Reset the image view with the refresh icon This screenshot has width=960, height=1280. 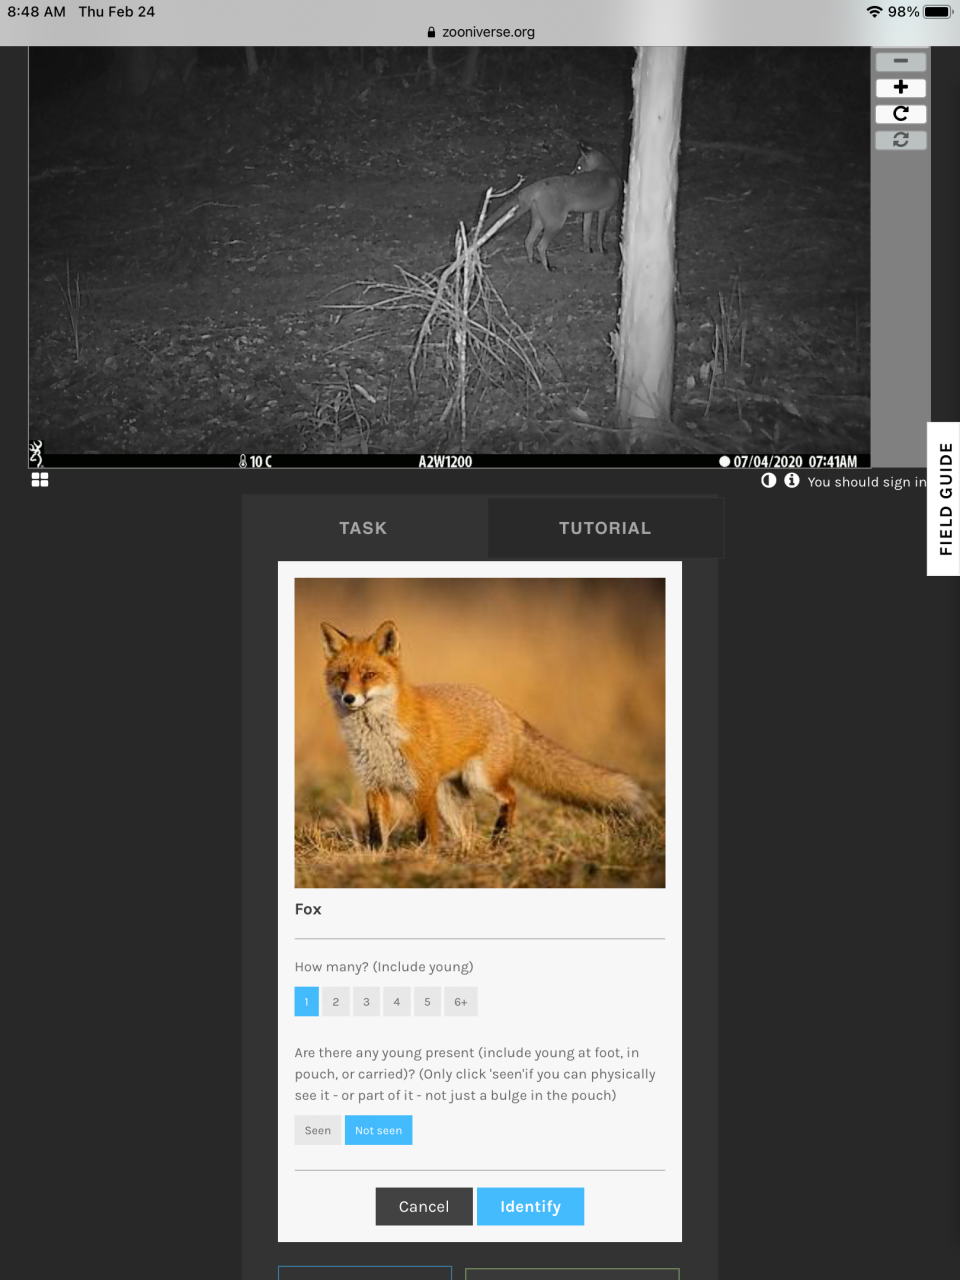point(901,140)
